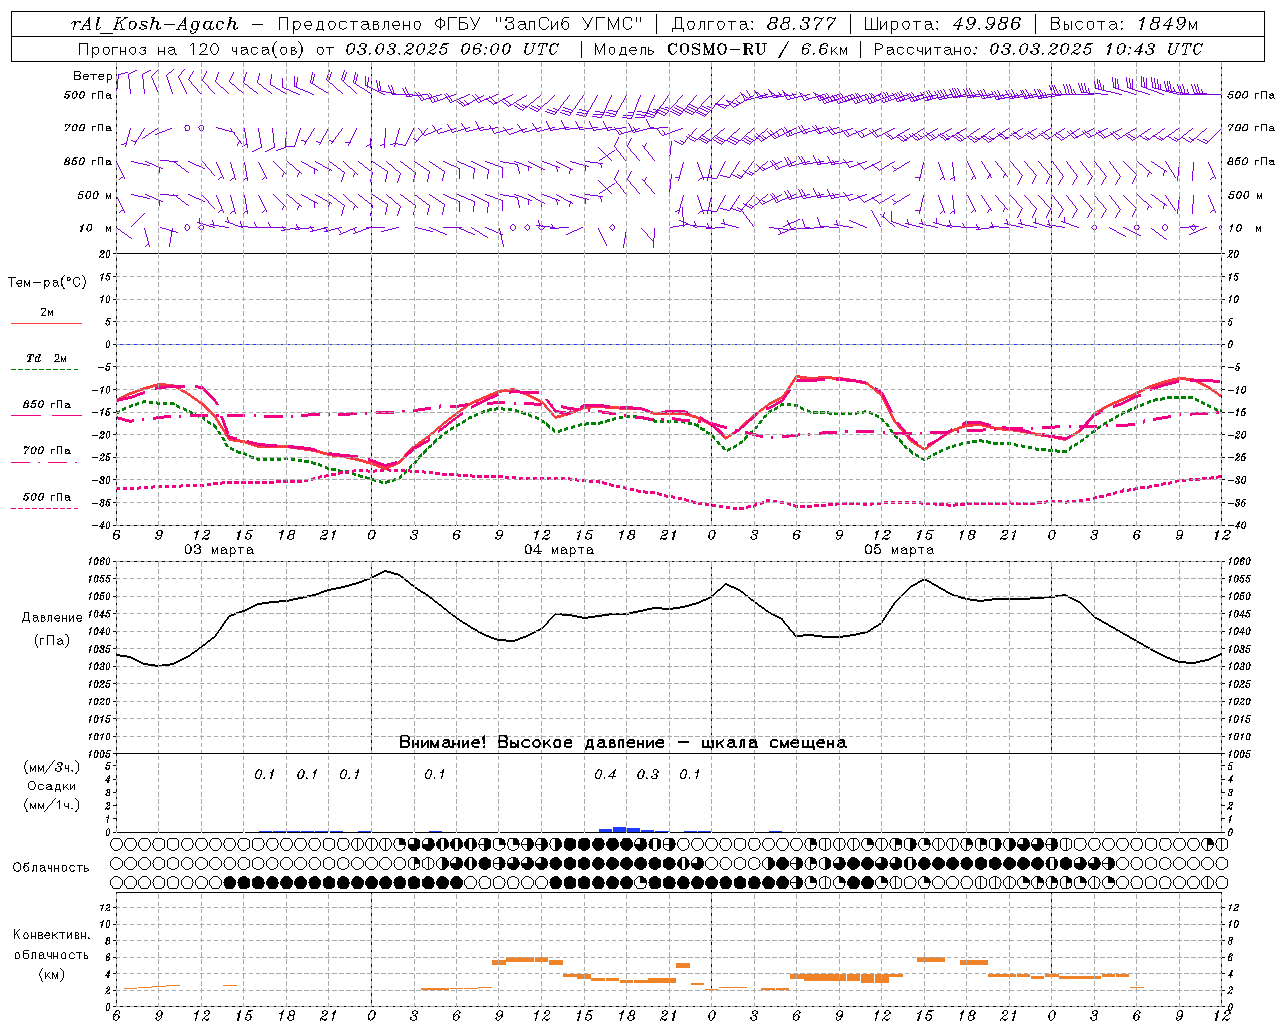Click the (км) unit label
This screenshot has width=1280, height=1024.
pos(52,974)
